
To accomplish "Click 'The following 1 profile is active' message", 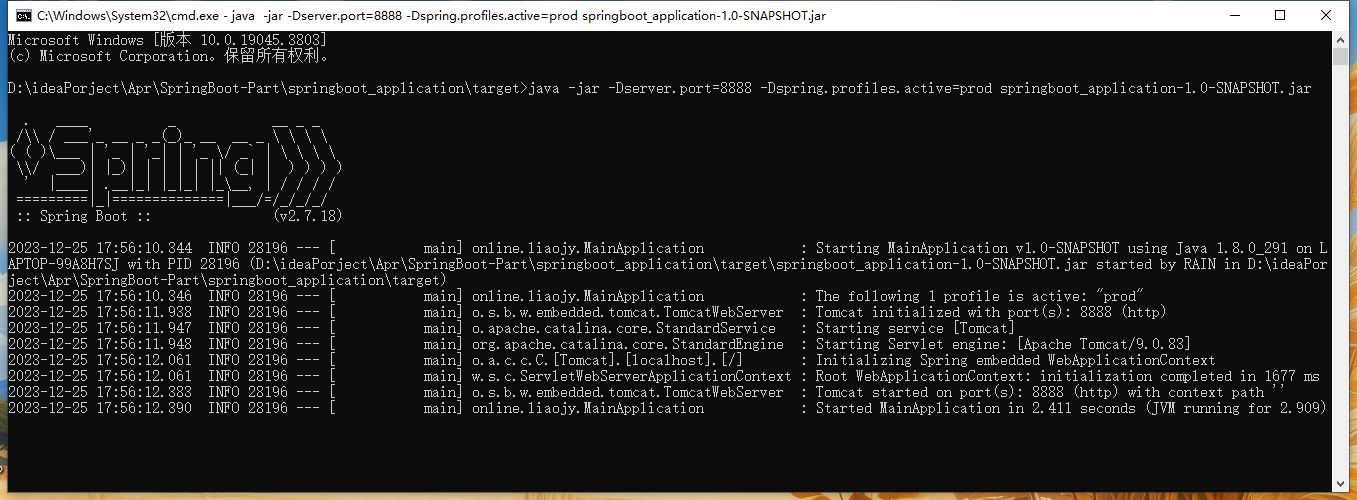I will (979, 296).
